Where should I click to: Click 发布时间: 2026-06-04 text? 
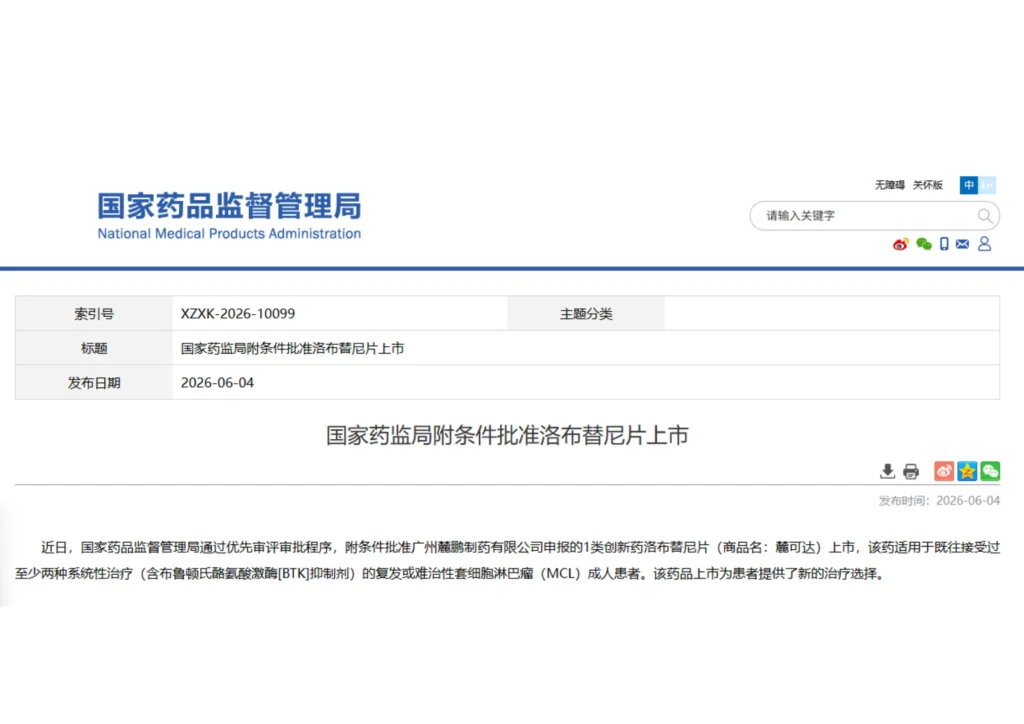coord(939,501)
